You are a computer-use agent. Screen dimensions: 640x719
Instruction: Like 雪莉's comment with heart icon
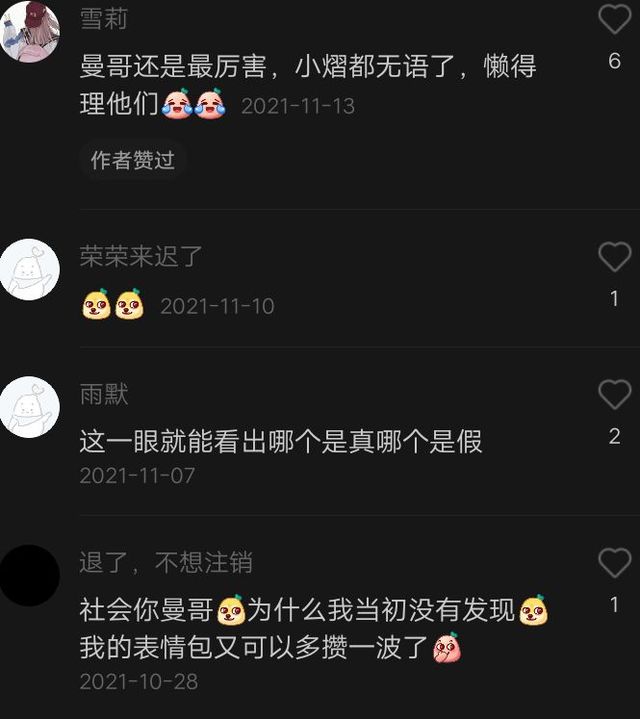coord(614,19)
